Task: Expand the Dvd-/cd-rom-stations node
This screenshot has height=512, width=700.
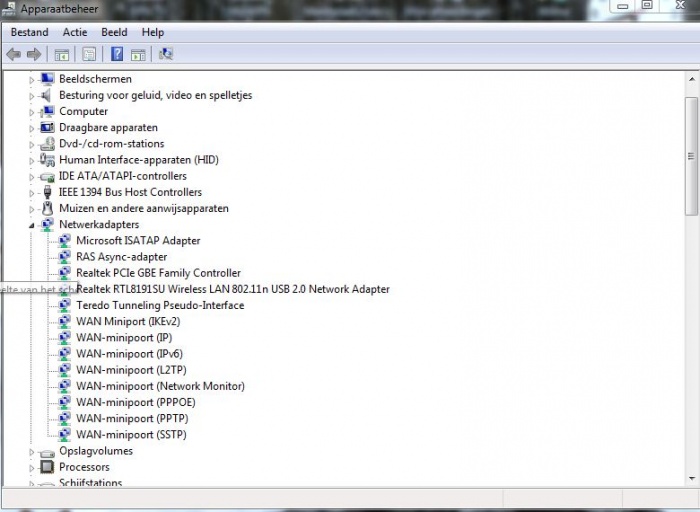Action: (x=31, y=145)
